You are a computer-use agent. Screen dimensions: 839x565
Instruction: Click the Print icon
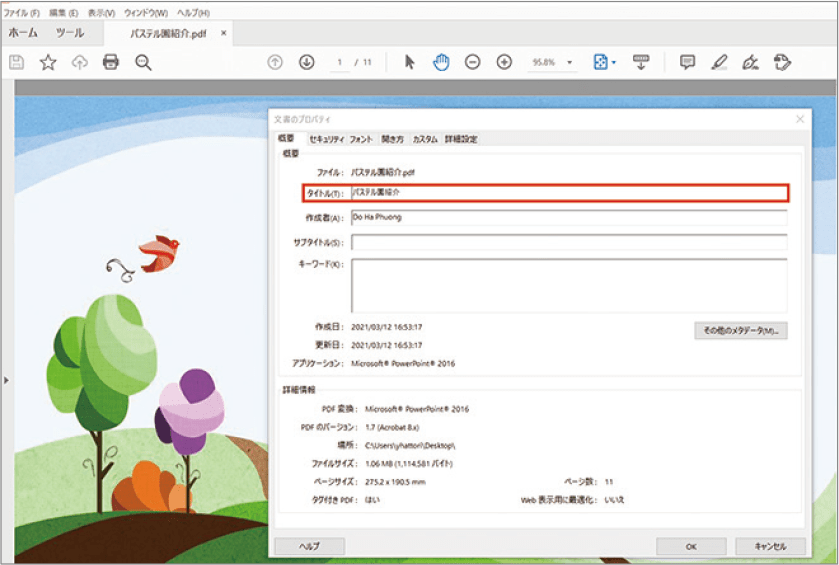point(111,62)
